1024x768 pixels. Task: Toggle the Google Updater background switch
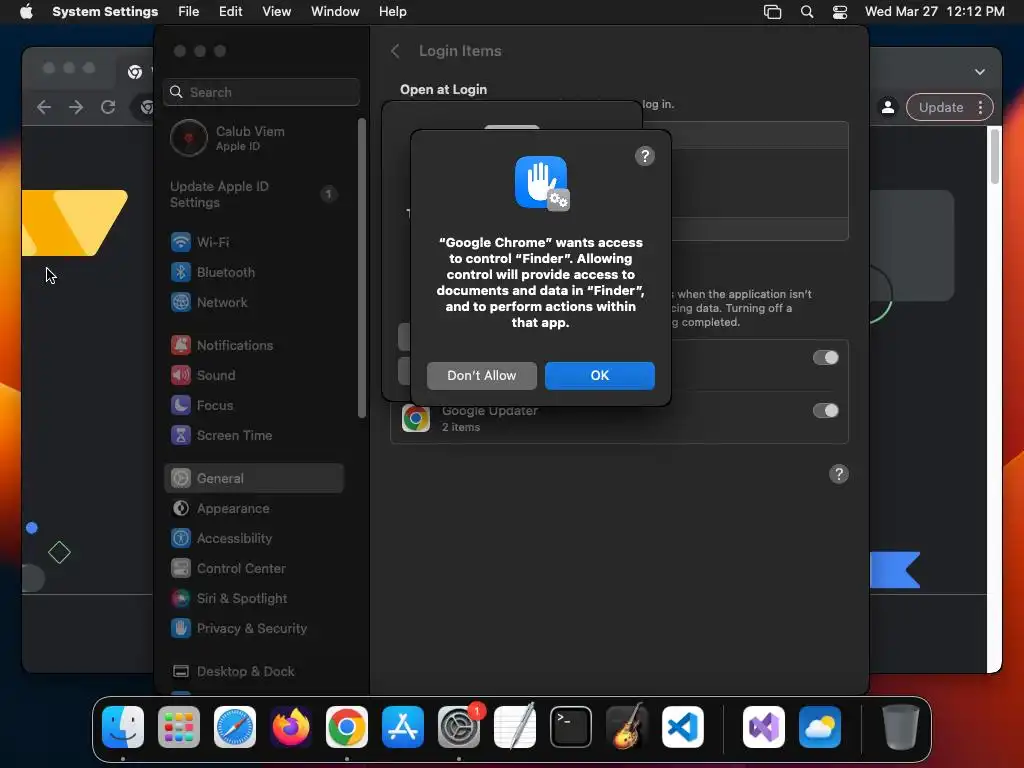tap(825, 411)
